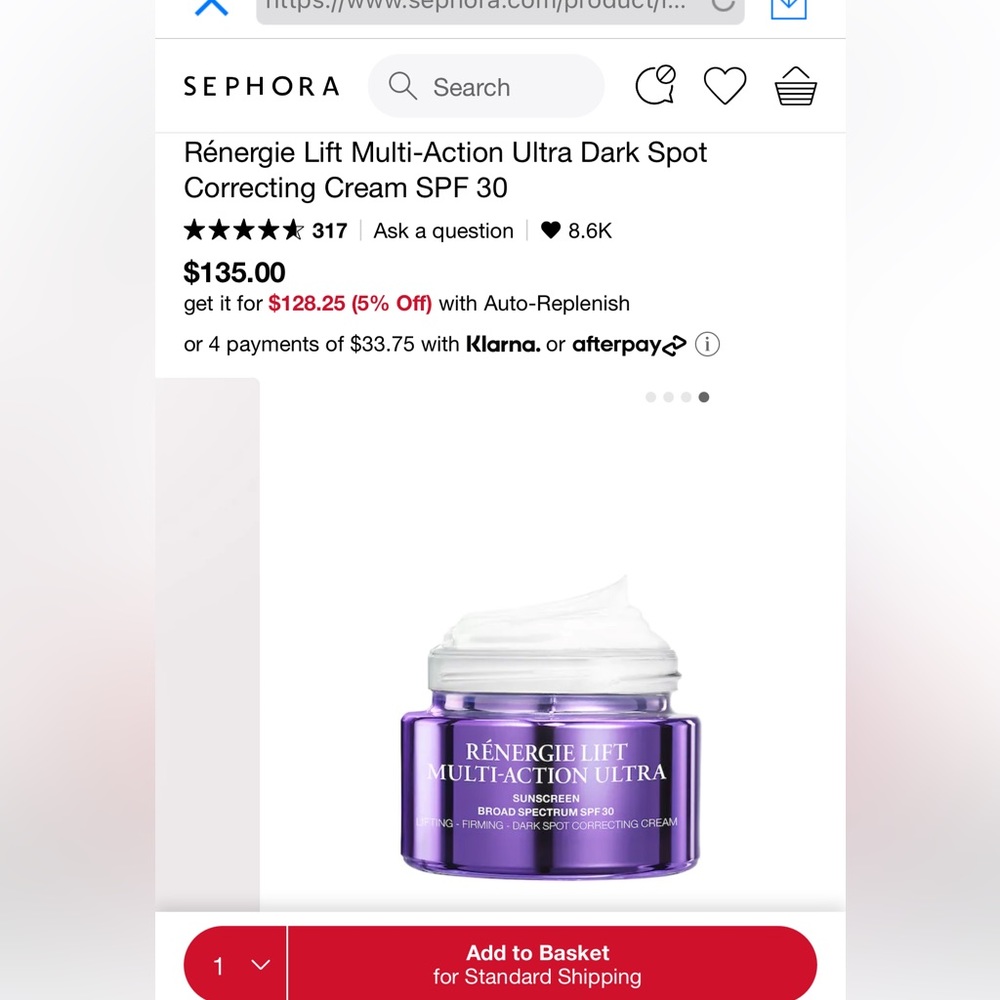Screen dimensions: 1000x1000
Task: Close the in-app browser with the X
Action: point(211,6)
